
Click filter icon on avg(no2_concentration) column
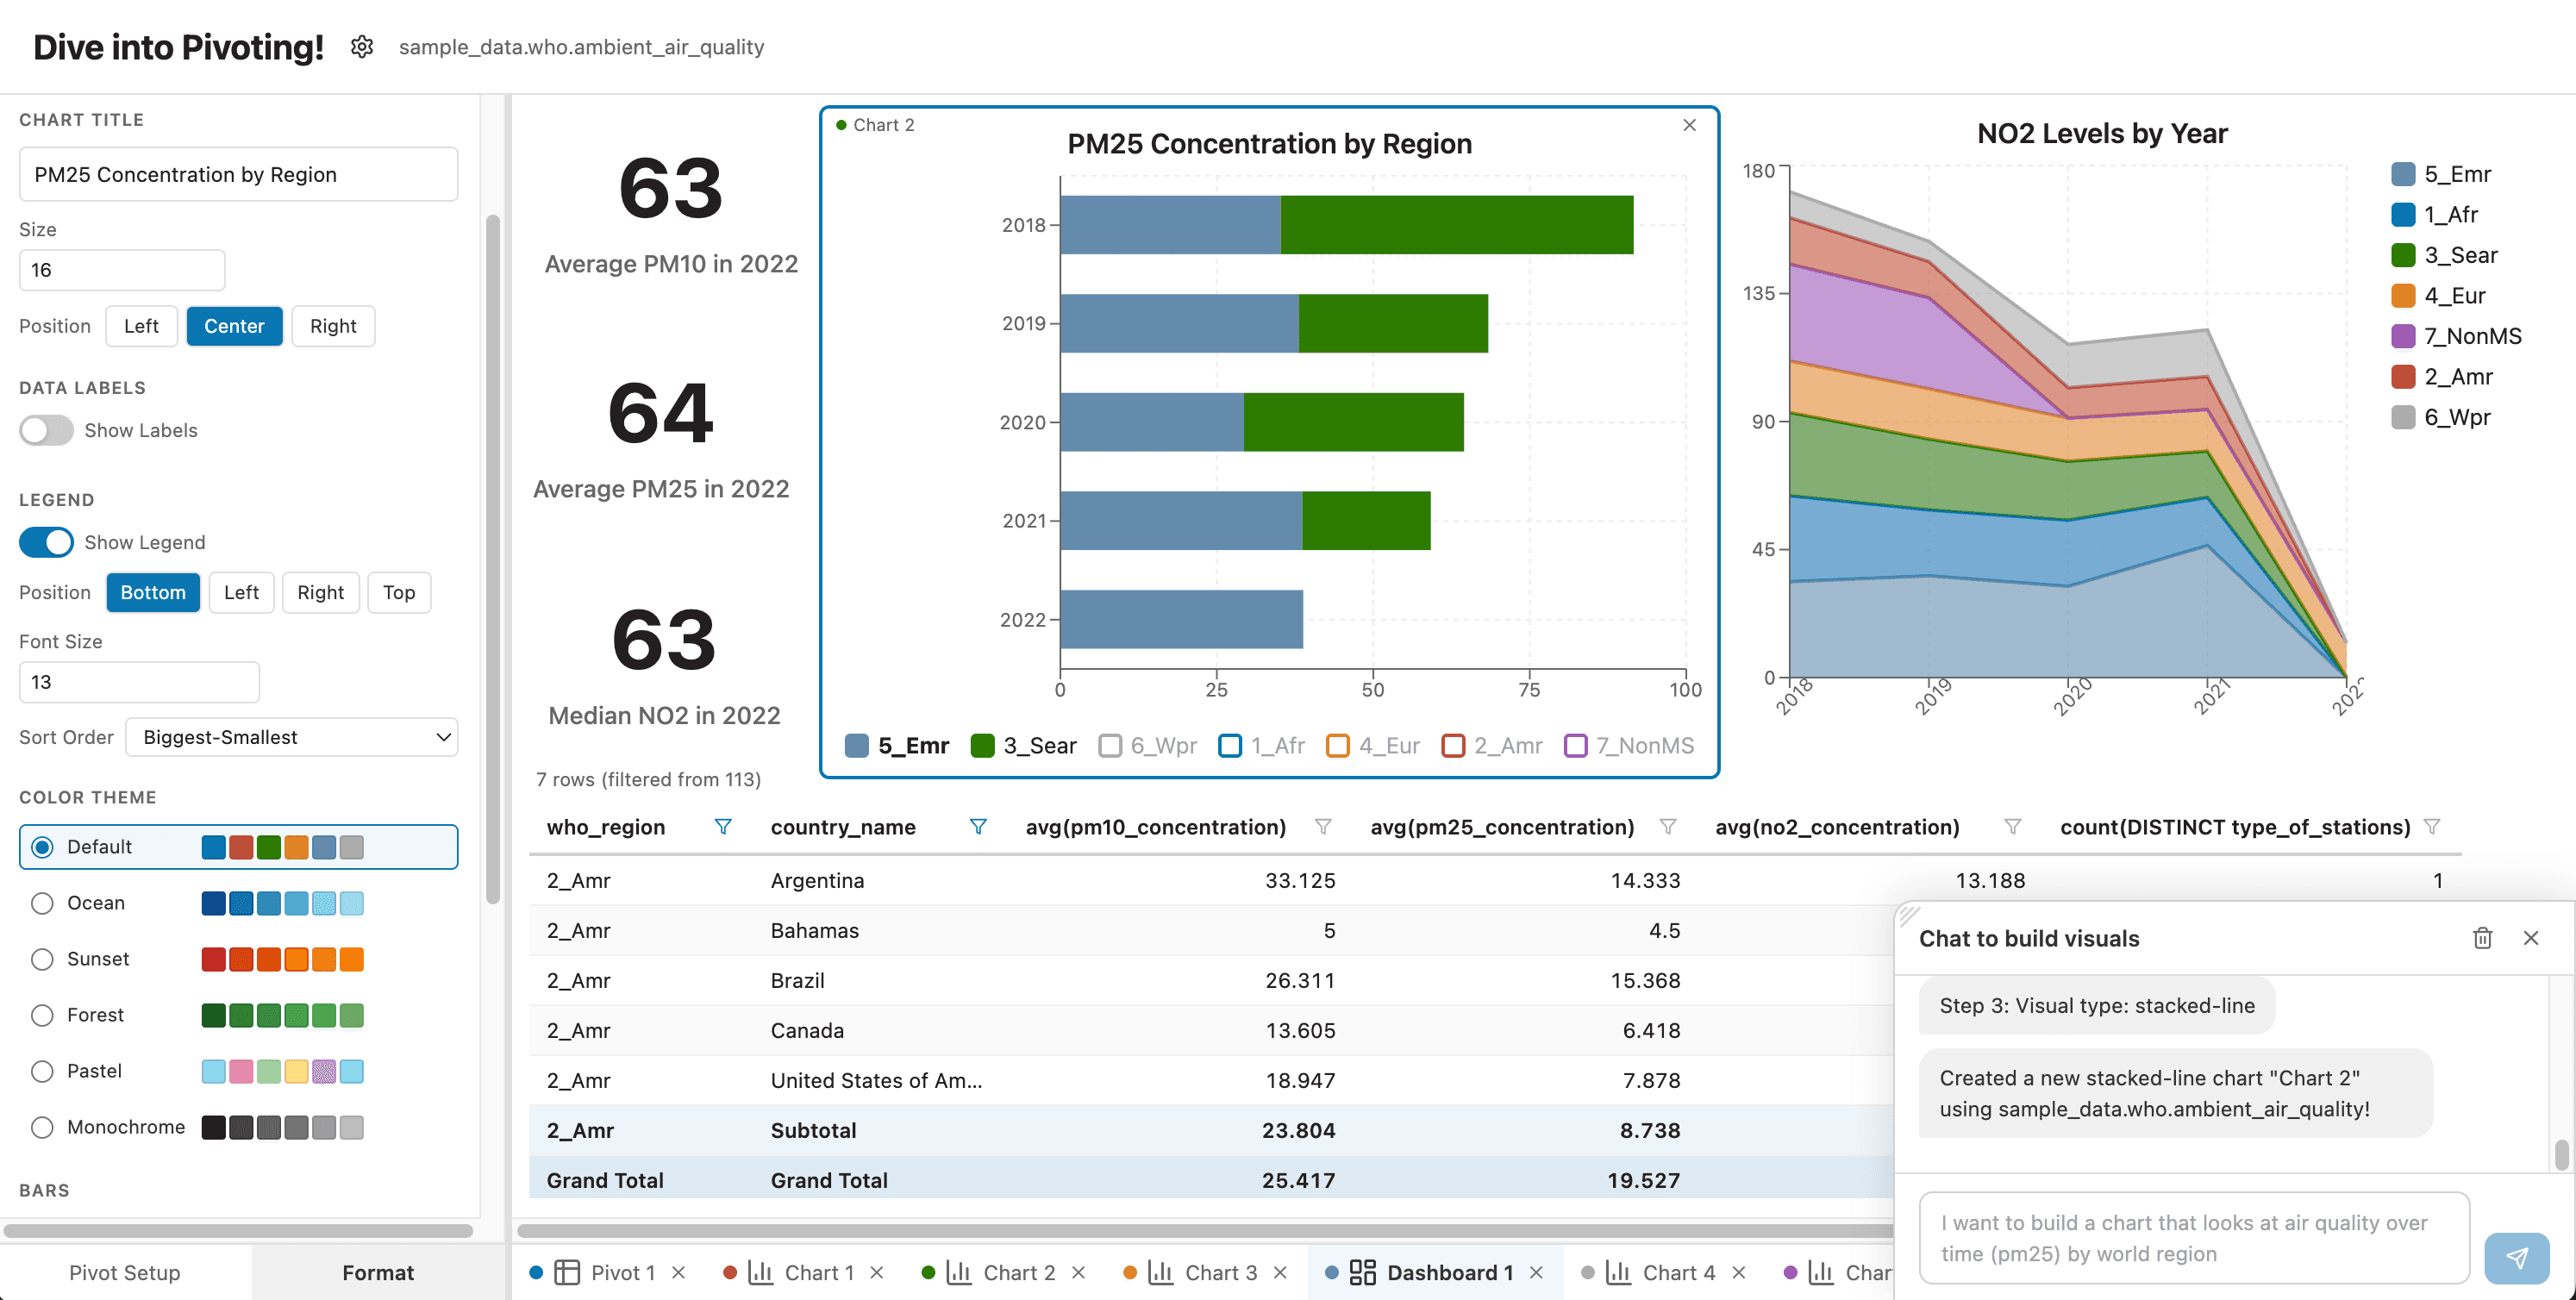coord(2012,827)
